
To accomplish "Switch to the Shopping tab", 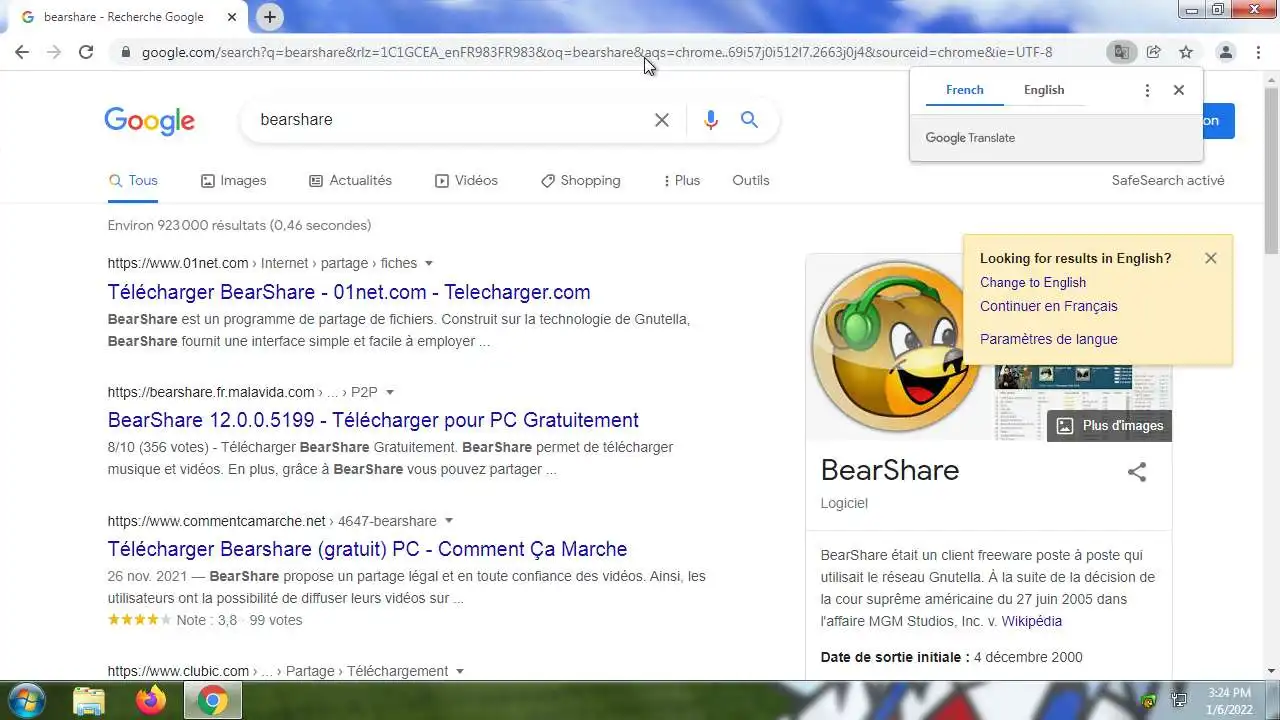I will pyautogui.click(x=580, y=181).
